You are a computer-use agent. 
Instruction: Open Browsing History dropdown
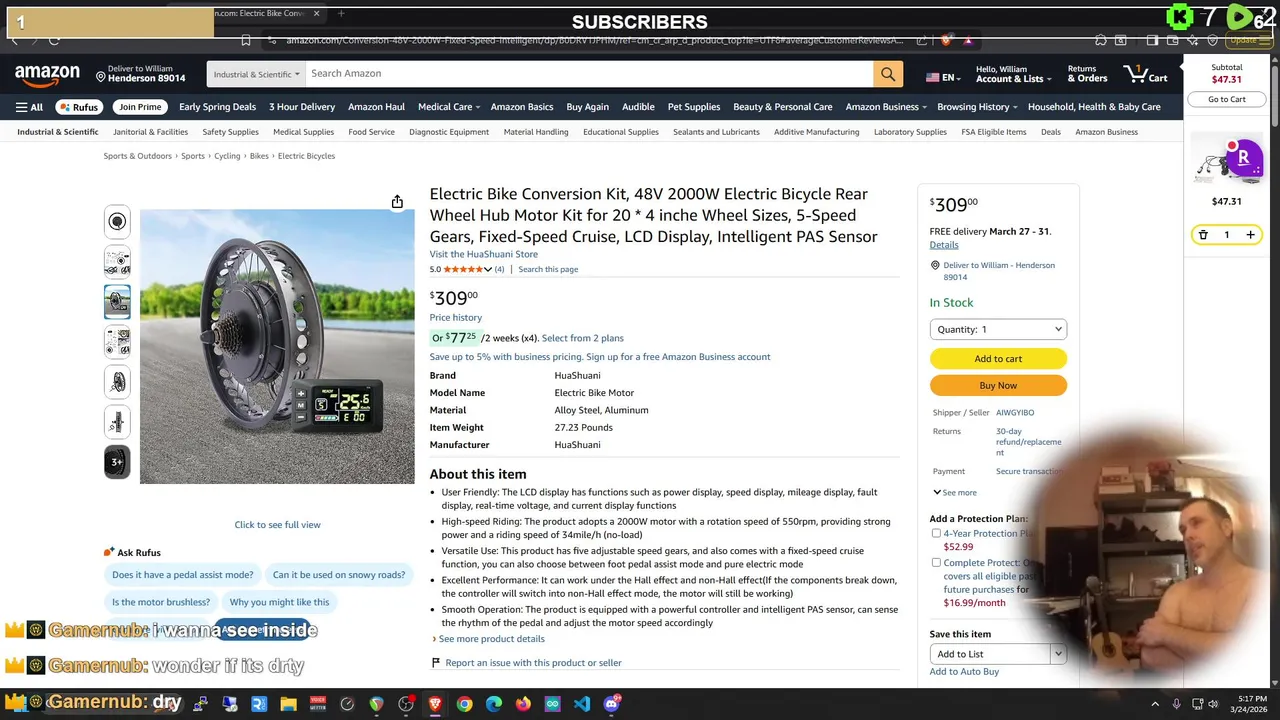pos(977,107)
